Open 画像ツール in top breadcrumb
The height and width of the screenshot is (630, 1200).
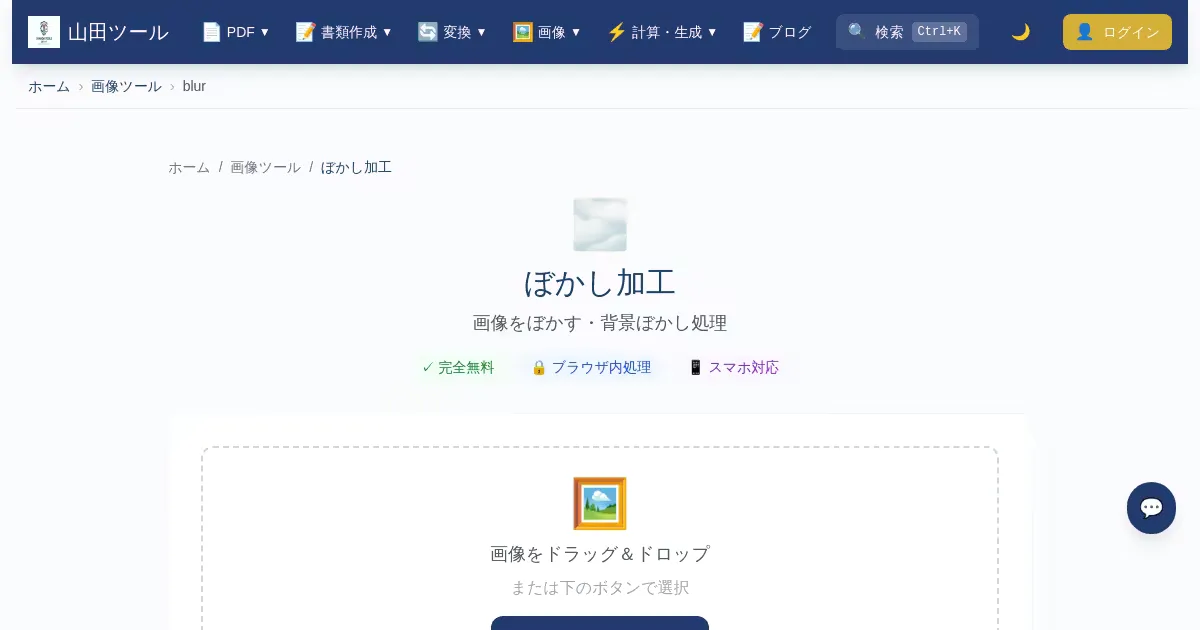click(x=126, y=86)
